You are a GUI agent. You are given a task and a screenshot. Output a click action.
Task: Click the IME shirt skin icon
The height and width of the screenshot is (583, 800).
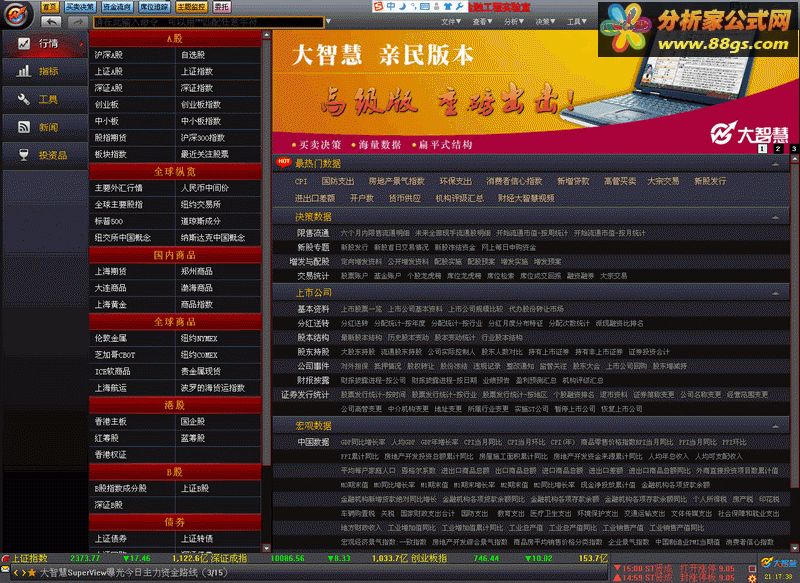(447, 6)
